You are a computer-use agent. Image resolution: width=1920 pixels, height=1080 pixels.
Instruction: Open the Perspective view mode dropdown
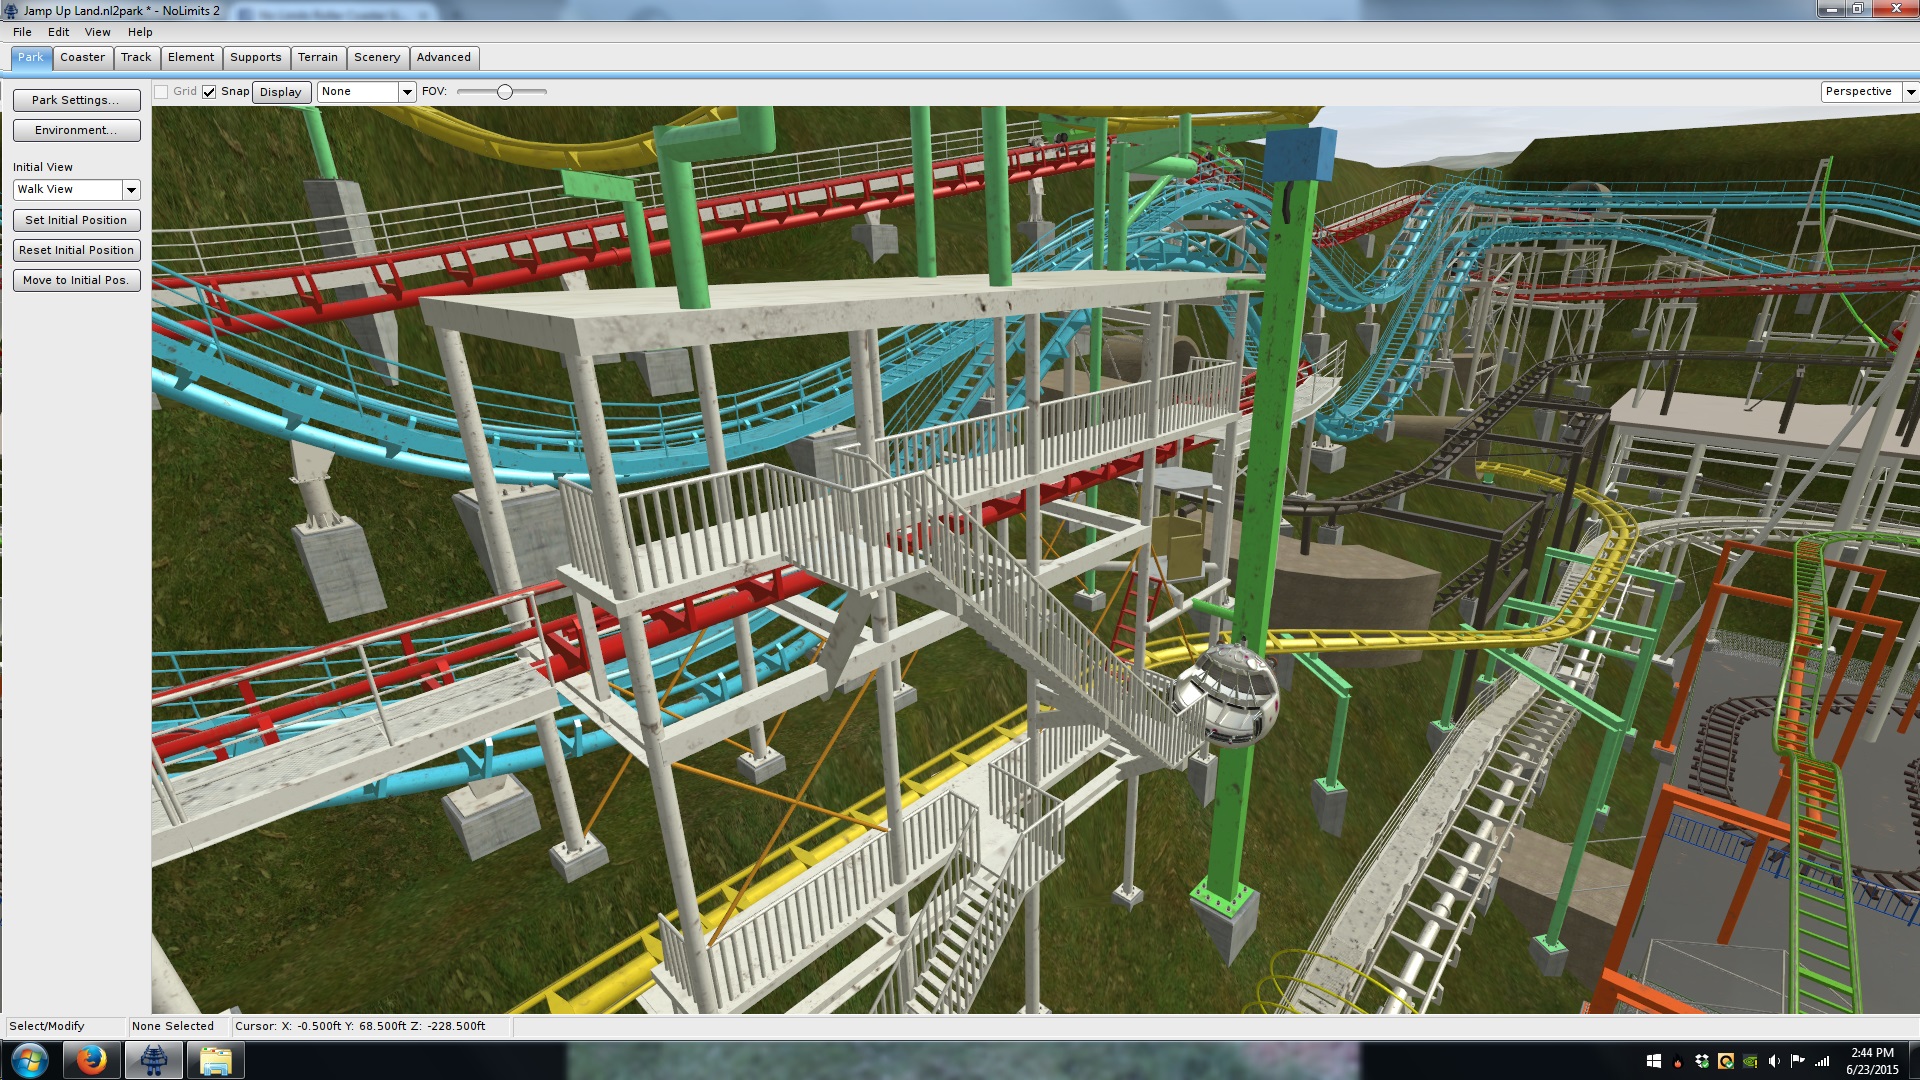tap(1910, 92)
